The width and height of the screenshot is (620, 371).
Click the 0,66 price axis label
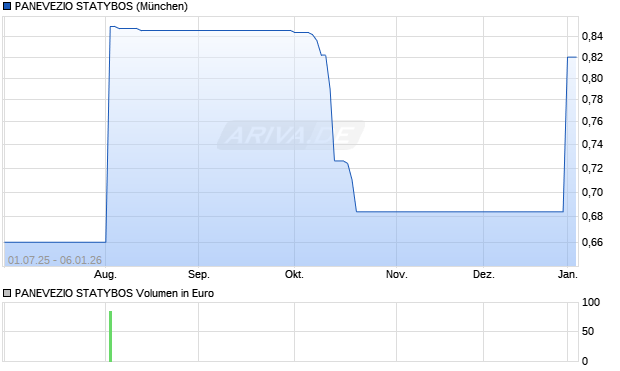[x=592, y=242]
